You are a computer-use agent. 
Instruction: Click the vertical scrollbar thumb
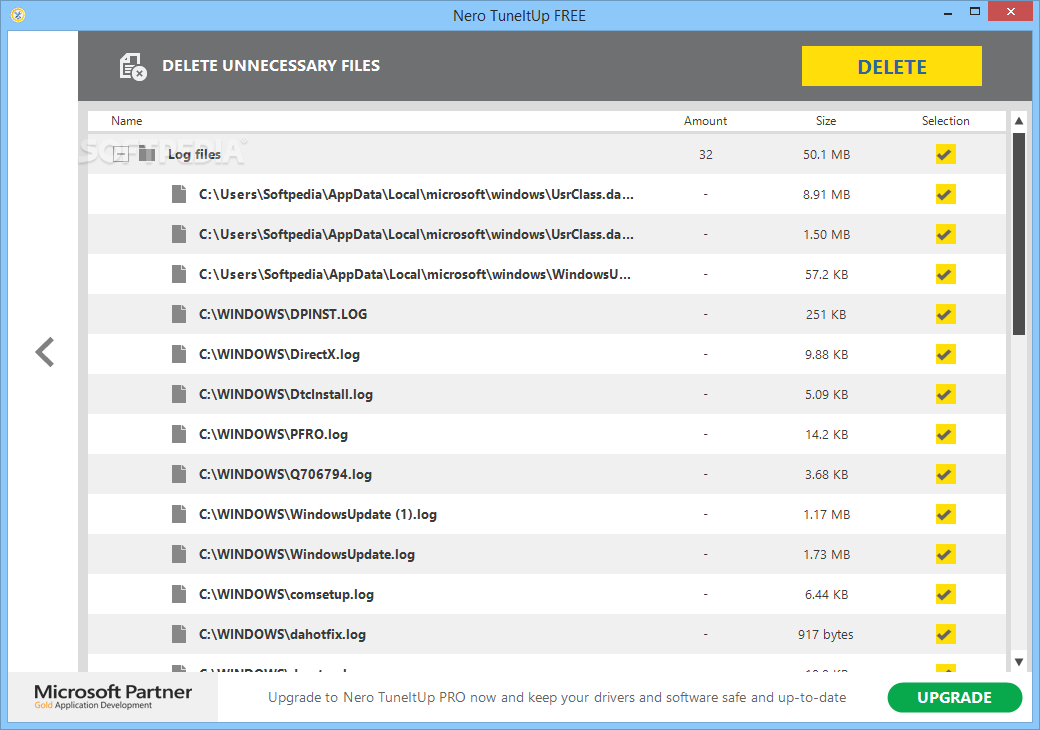[1019, 234]
